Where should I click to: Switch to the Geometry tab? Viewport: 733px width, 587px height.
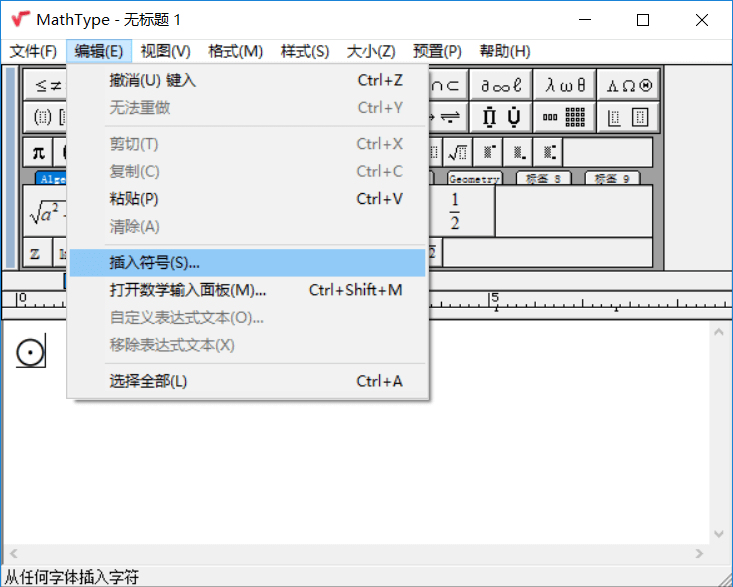pyautogui.click(x=474, y=179)
